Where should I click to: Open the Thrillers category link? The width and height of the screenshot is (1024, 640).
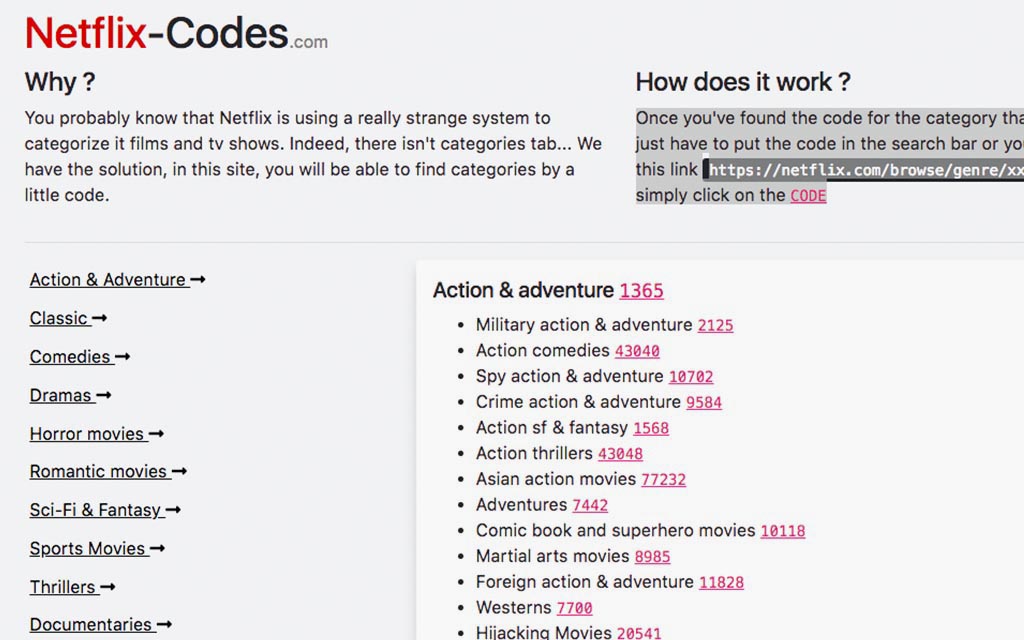click(x=63, y=587)
